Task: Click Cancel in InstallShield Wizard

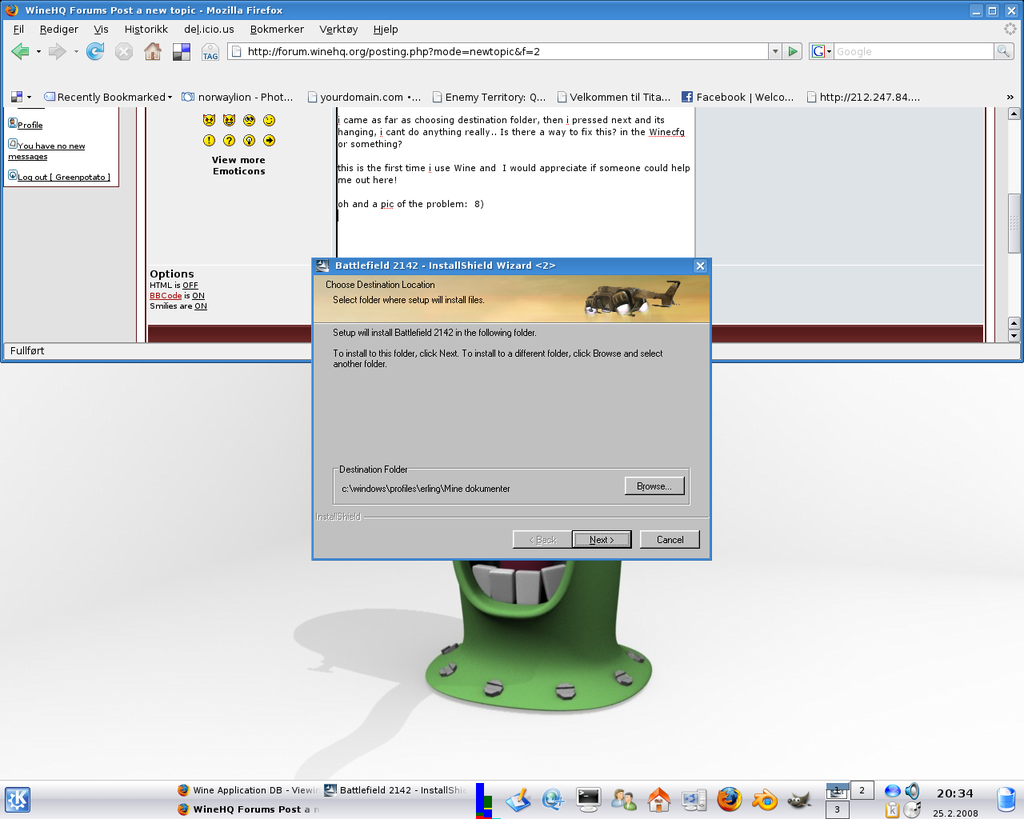Action: pyautogui.click(x=669, y=539)
